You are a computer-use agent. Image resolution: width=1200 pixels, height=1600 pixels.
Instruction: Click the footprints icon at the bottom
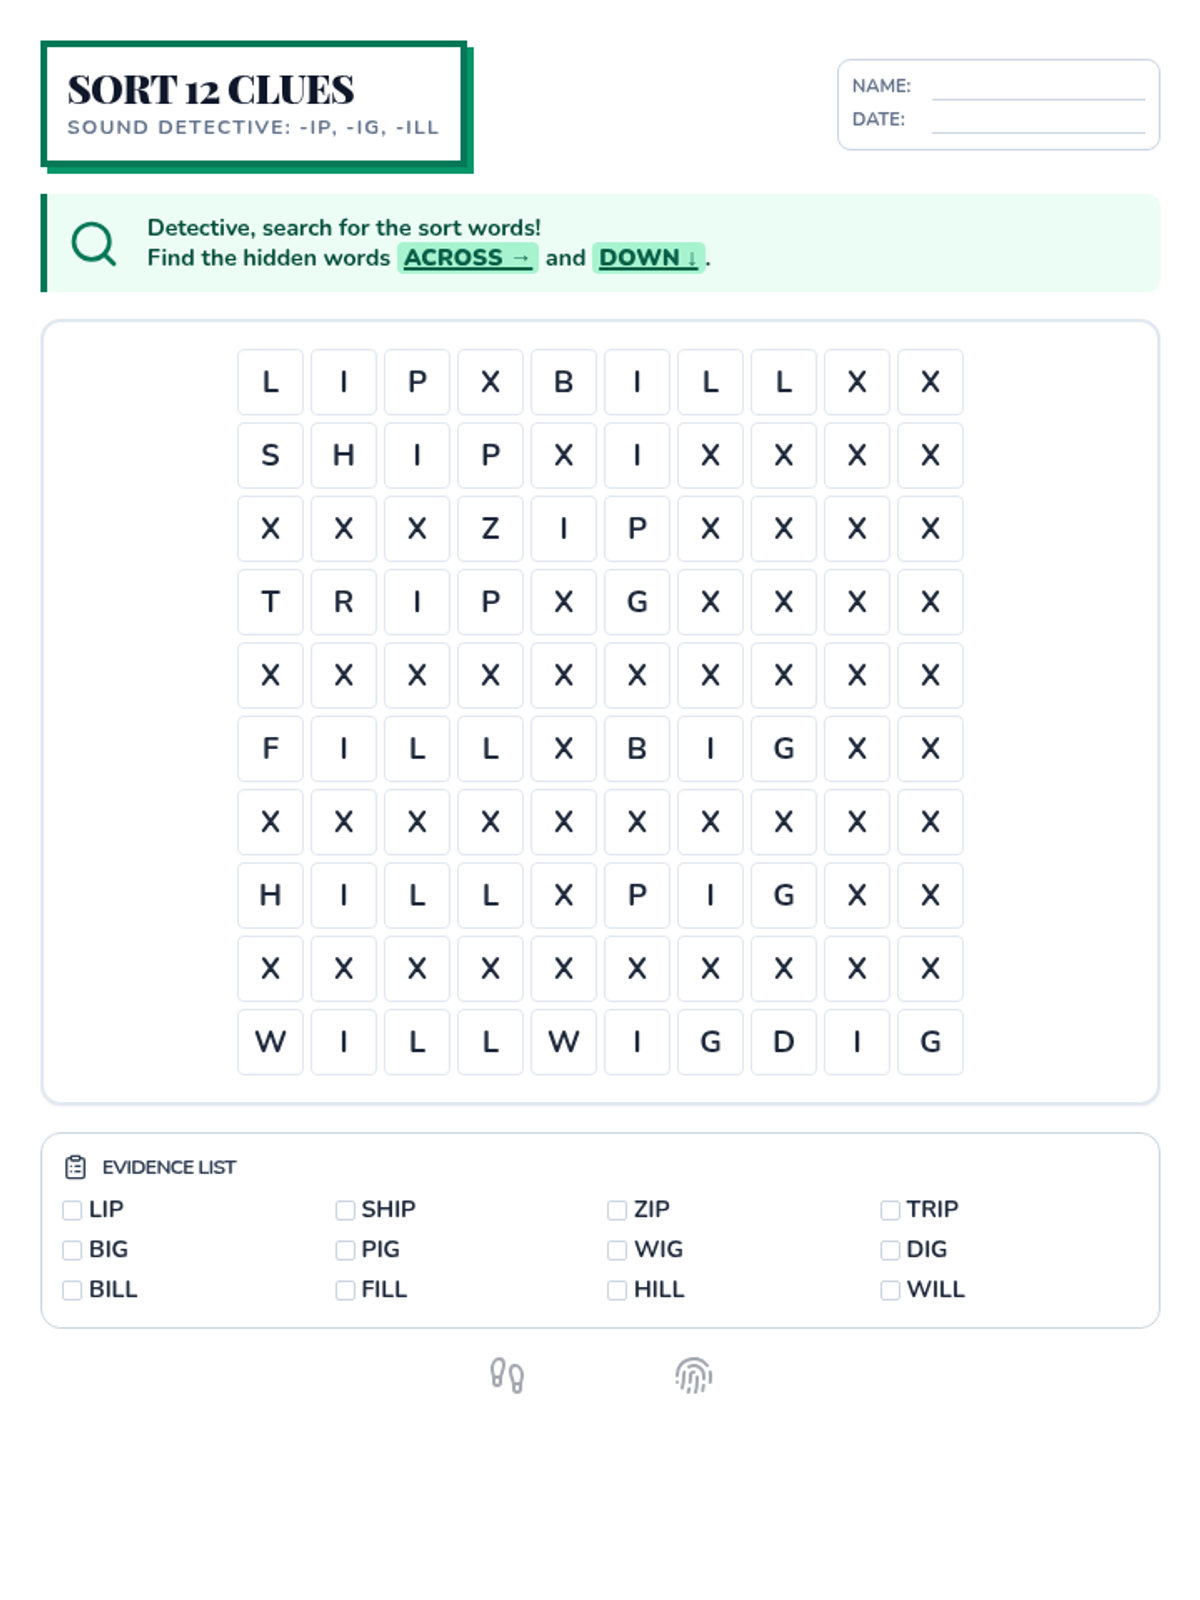point(507,1375)
